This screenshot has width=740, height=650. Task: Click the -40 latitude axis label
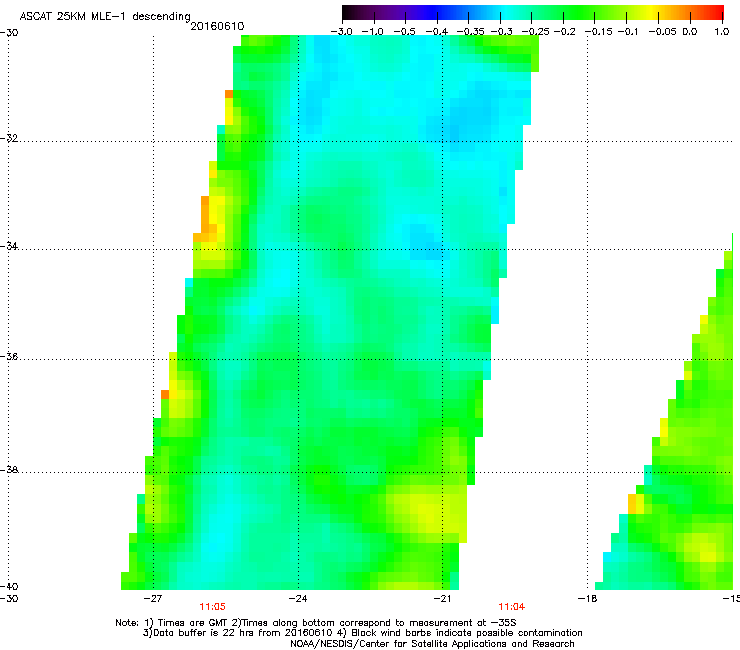(x=9, y=586)
